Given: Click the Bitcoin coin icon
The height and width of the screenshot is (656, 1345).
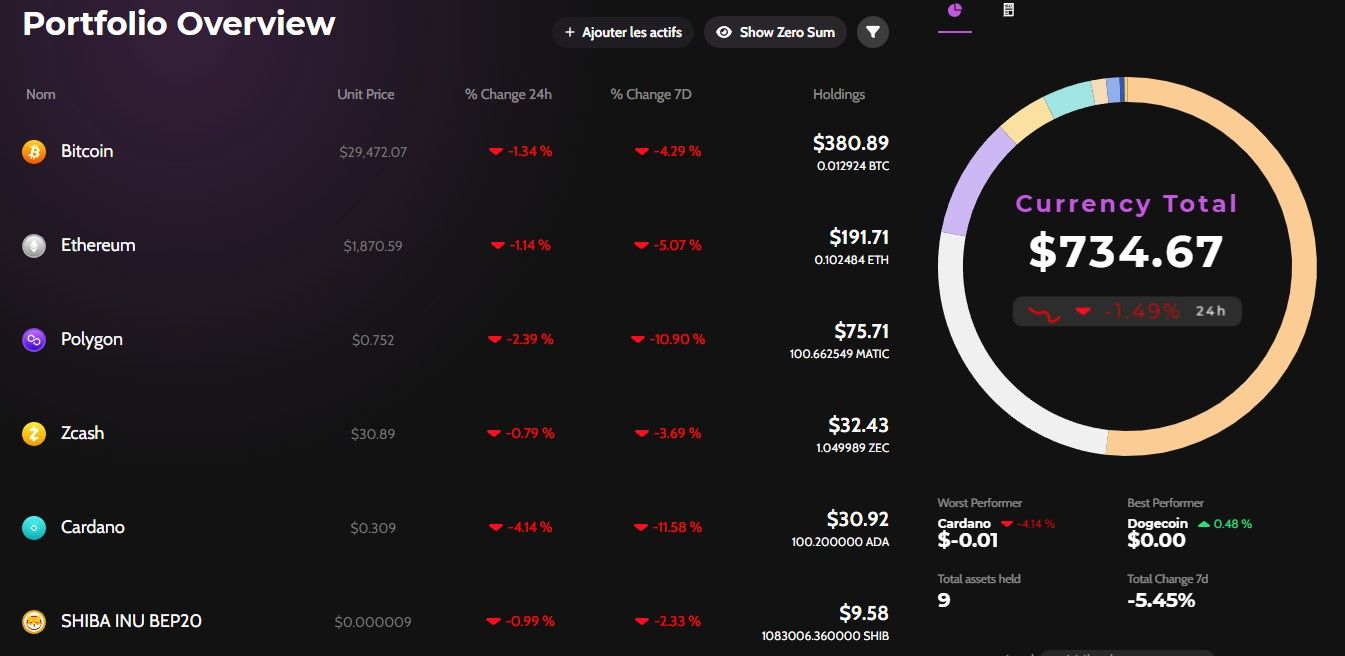Looking at the screenshot, I should point(34,152).
